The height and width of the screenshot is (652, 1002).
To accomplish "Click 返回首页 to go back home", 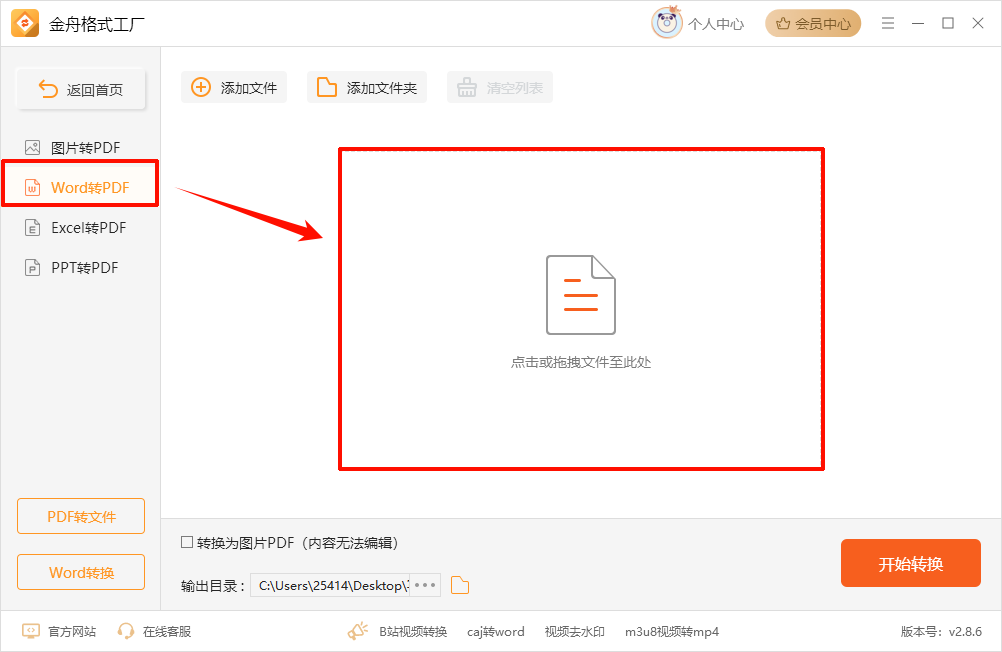I will 80,88.
